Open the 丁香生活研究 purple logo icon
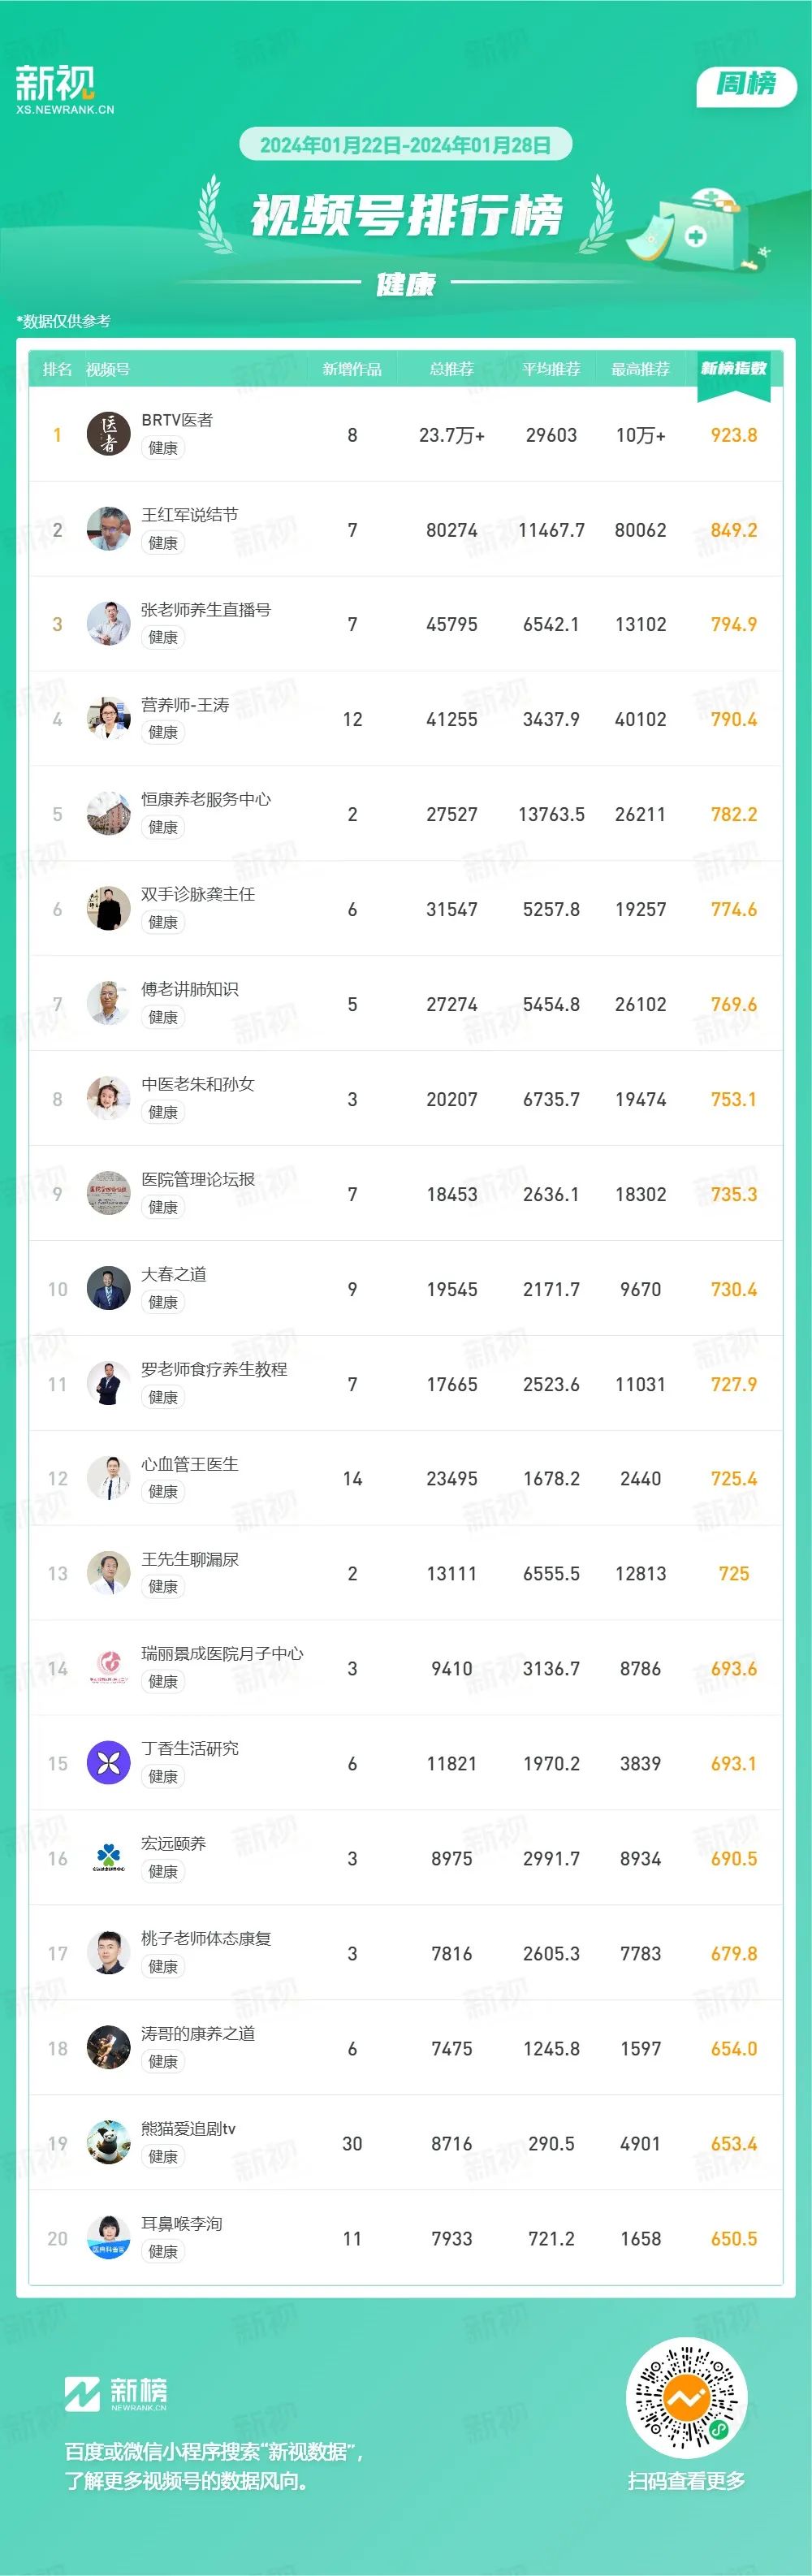The image size is (812, 2576). pyautogui.click(x=108, y=1763)
